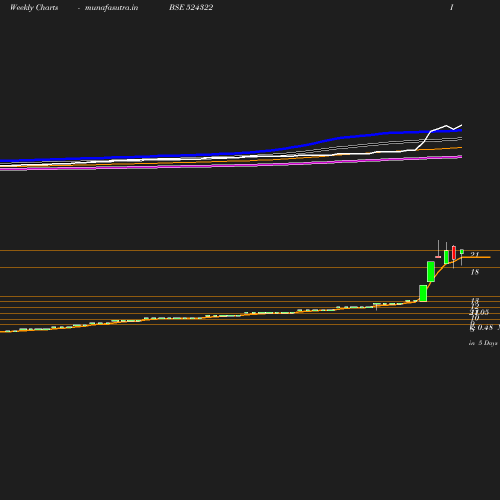This screenshot has height=500, width=500.
Task: Click the small pink doji candle
Action: (x=438, y=257)
